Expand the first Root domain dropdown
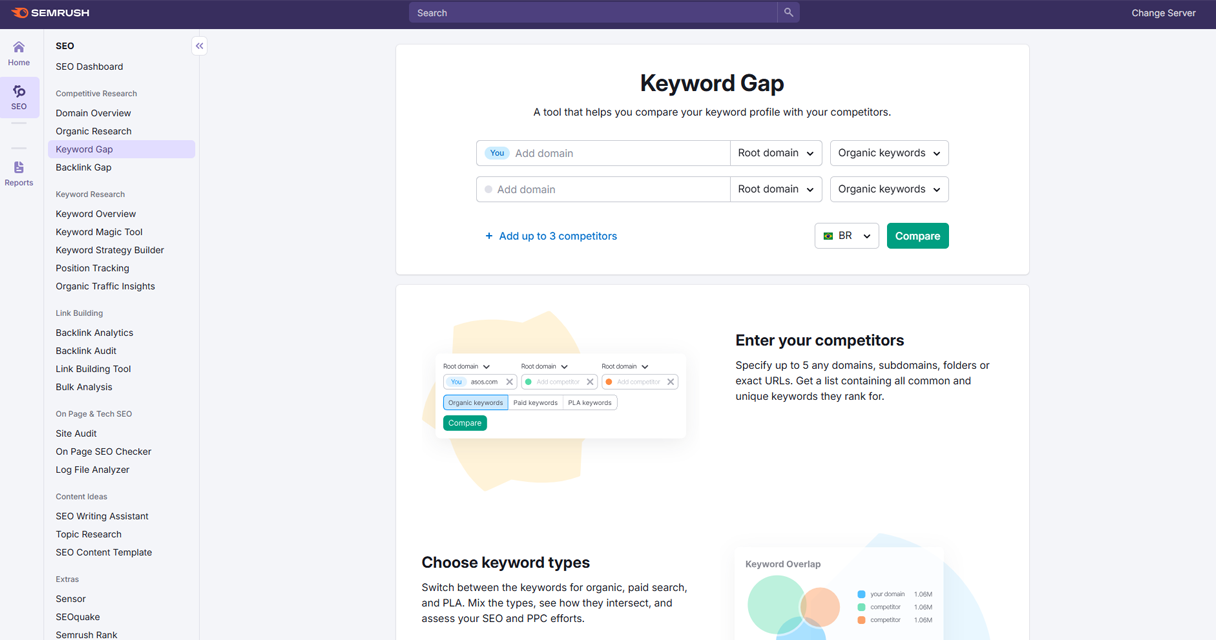This screenshot has width=1216, height=640. [776, 153]
